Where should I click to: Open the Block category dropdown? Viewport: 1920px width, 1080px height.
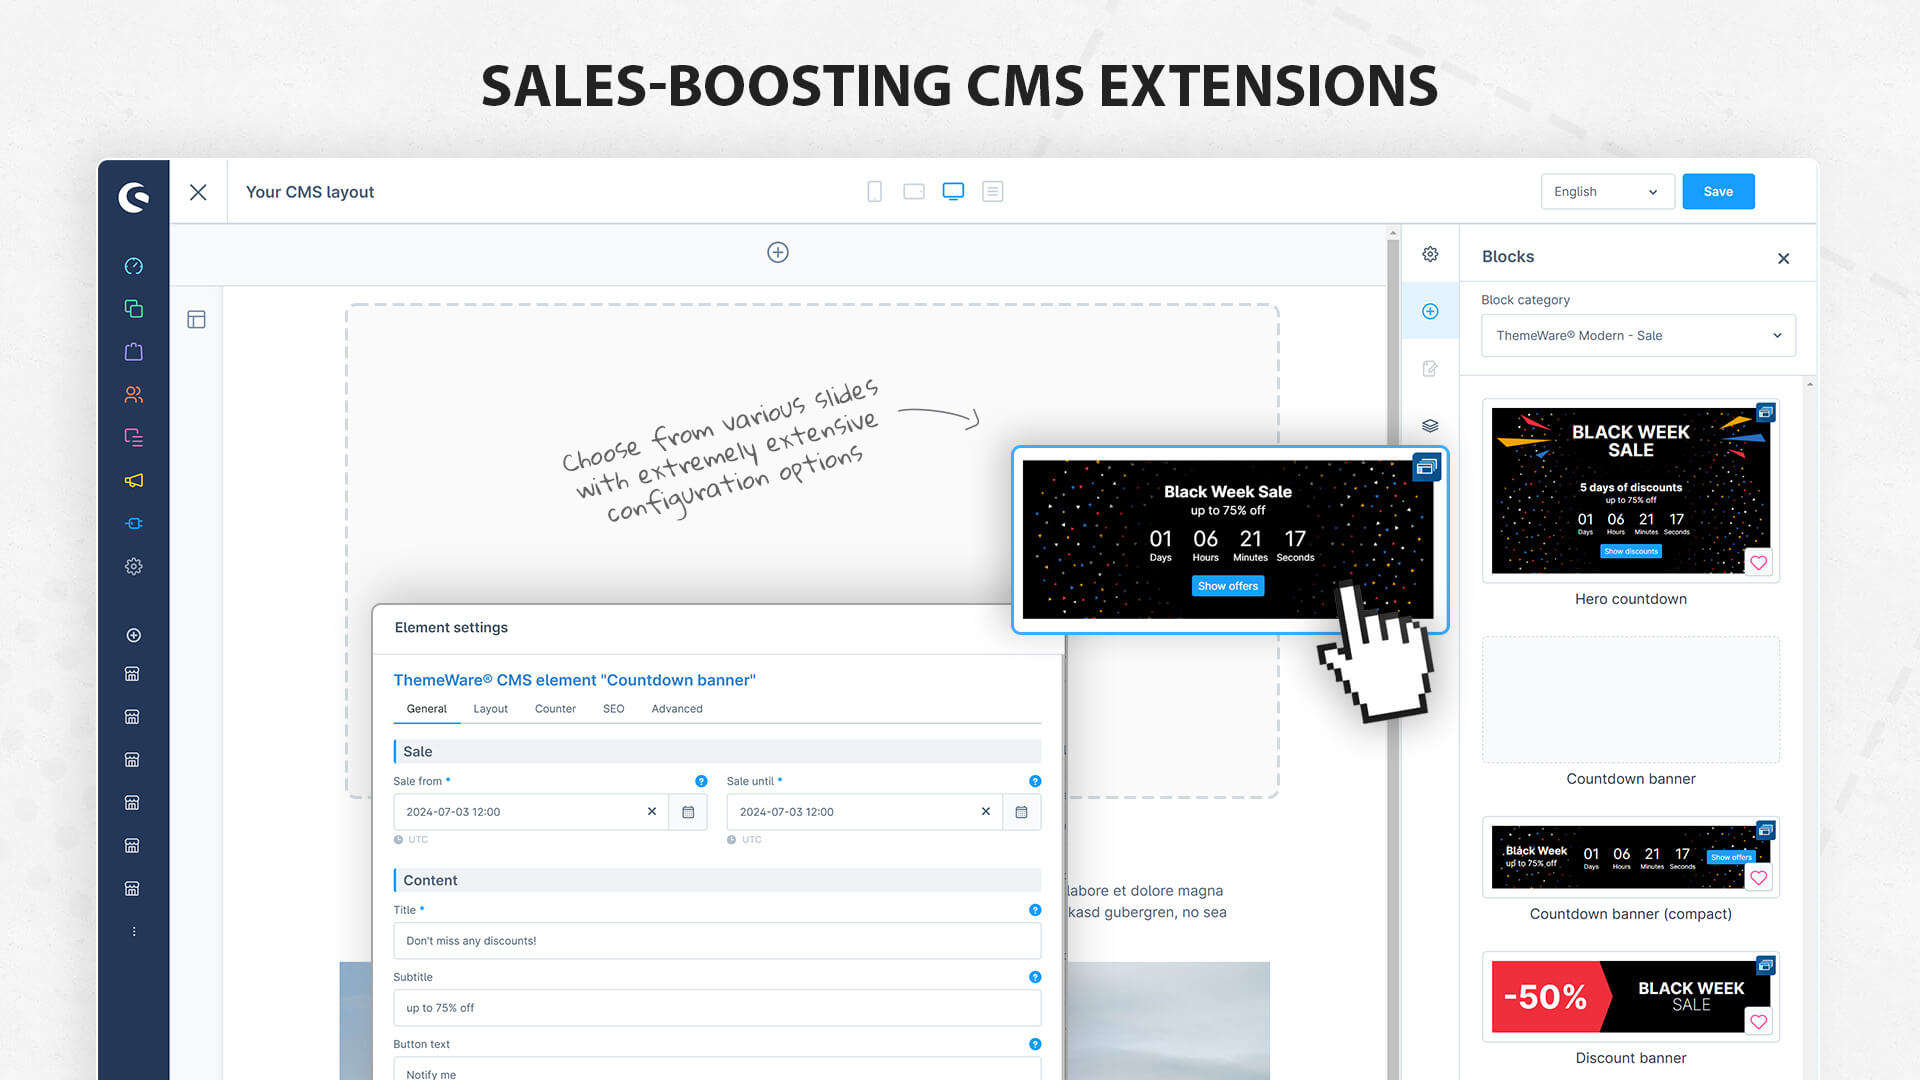[1635, 334]
